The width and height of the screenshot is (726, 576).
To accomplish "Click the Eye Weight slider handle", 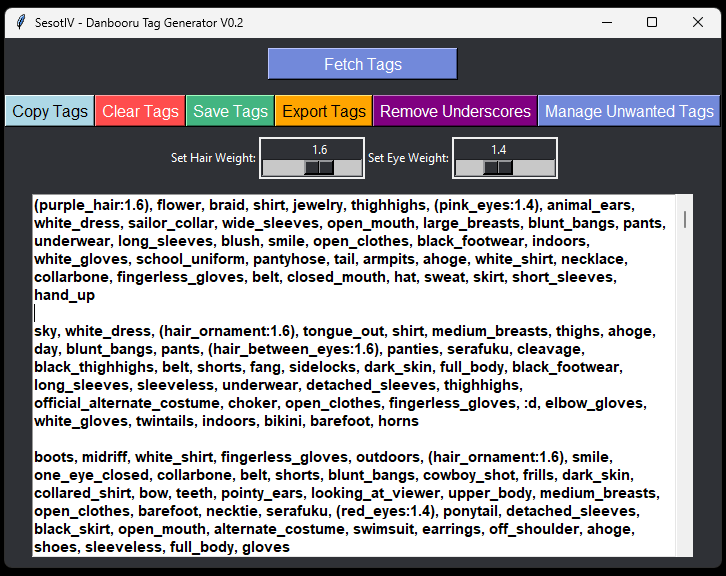I will pyautogui.click(x=498, y=167).
